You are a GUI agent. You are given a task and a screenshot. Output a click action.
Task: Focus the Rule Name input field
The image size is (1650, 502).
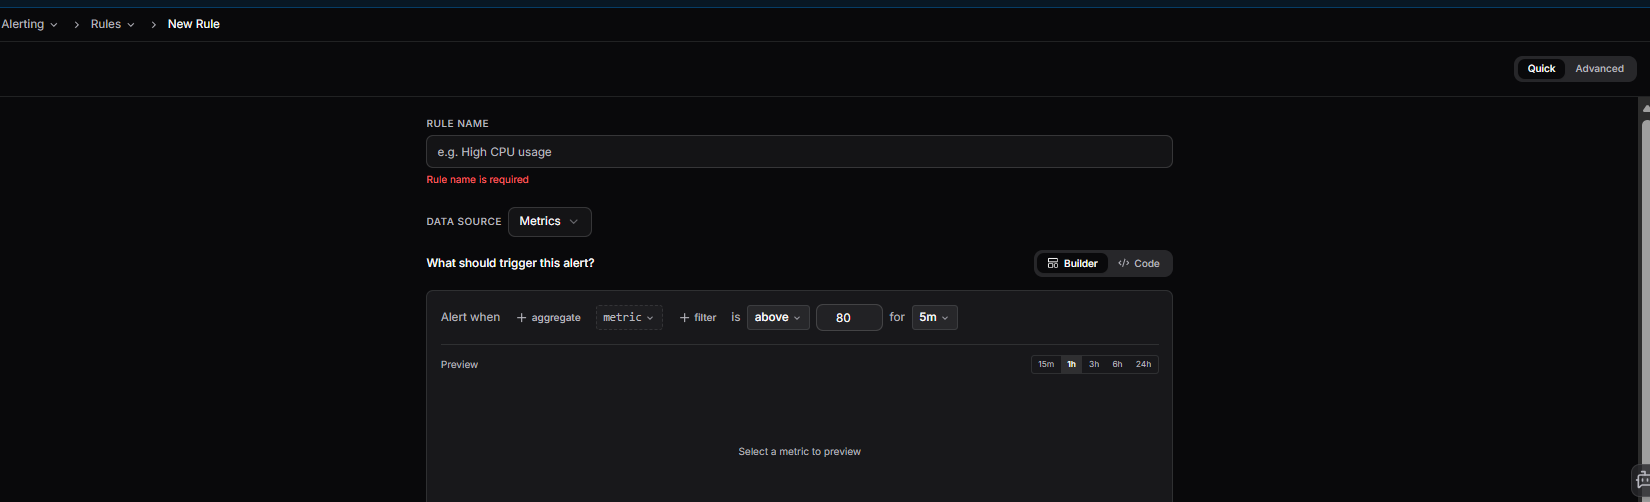point(799,152)
